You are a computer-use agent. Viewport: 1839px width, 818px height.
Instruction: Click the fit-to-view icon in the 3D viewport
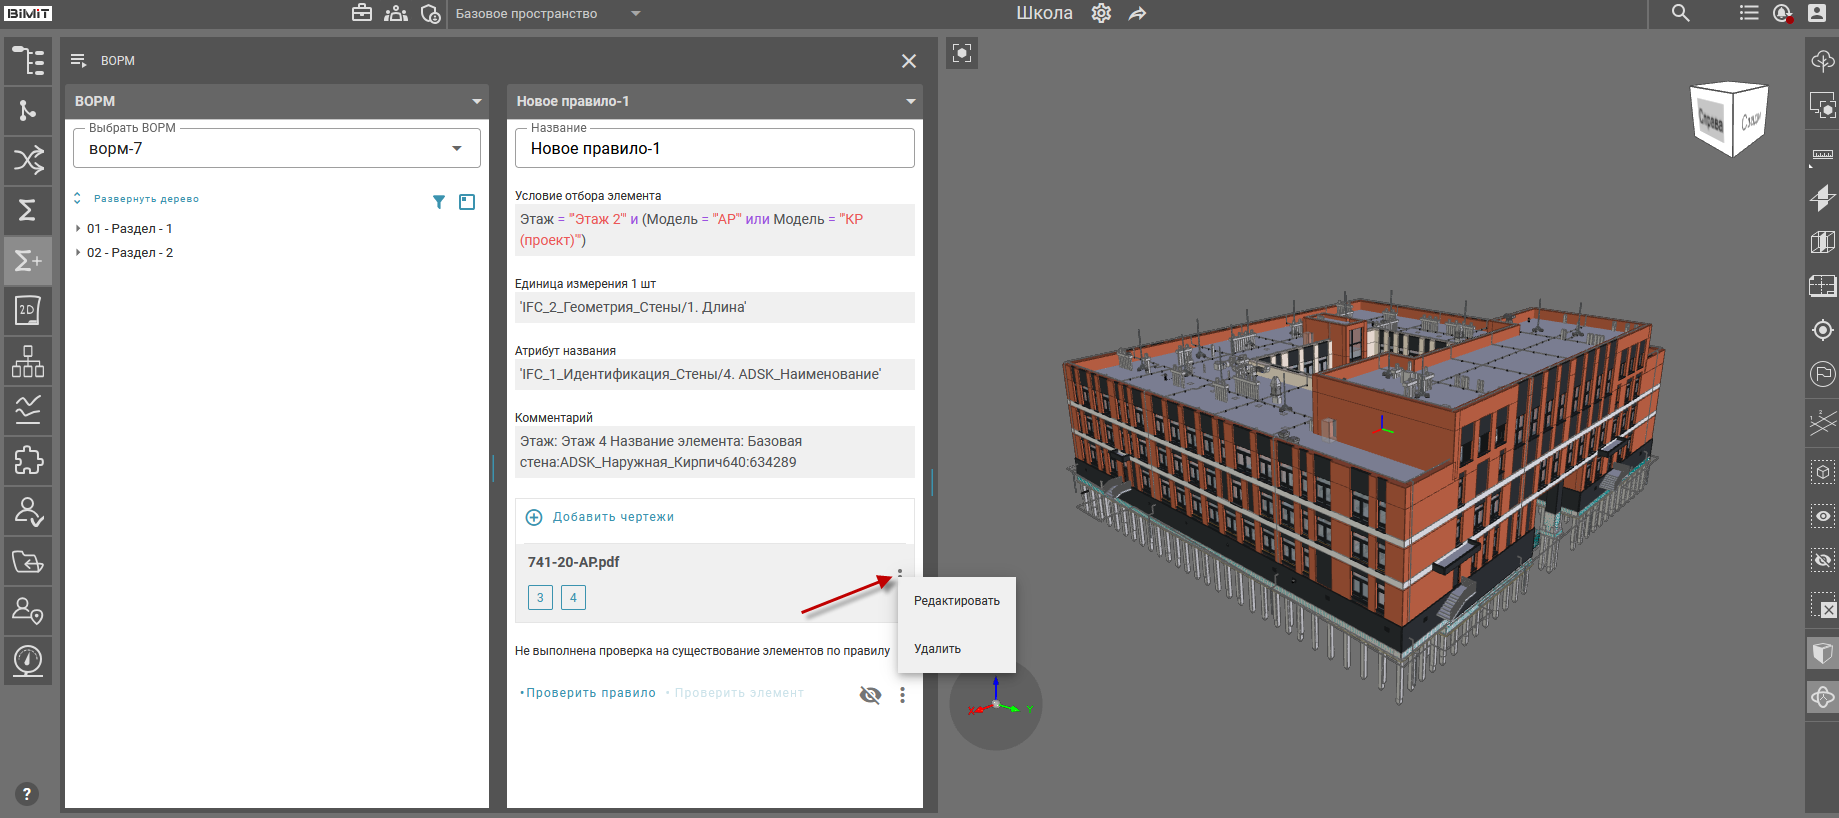pyautogui.click(x=962, y=53)
